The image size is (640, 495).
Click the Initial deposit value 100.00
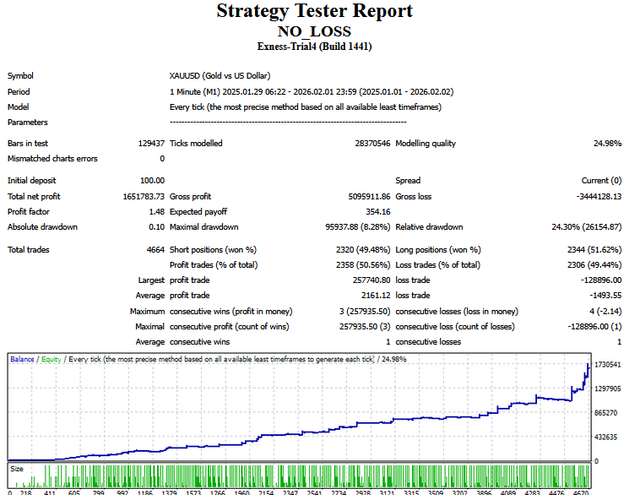pyautogui.click(x=150, y=180)
